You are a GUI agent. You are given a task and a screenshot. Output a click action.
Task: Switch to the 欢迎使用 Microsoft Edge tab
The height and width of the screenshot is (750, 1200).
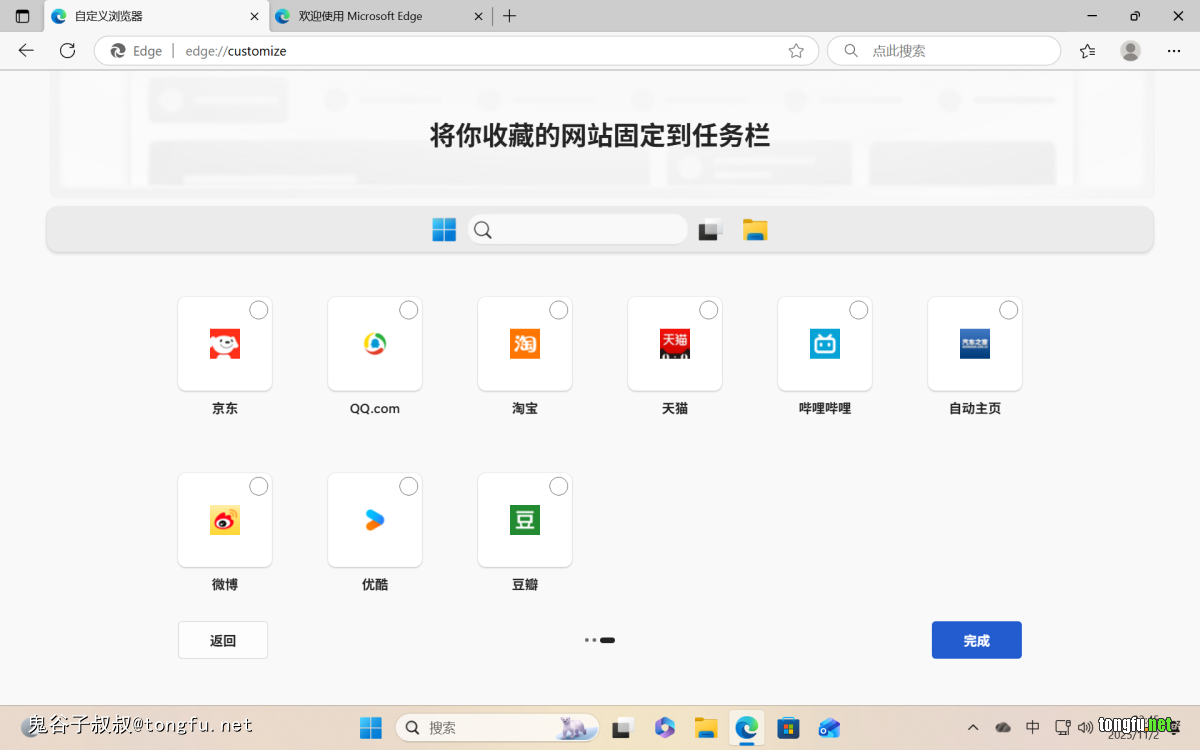pos(370,16)
